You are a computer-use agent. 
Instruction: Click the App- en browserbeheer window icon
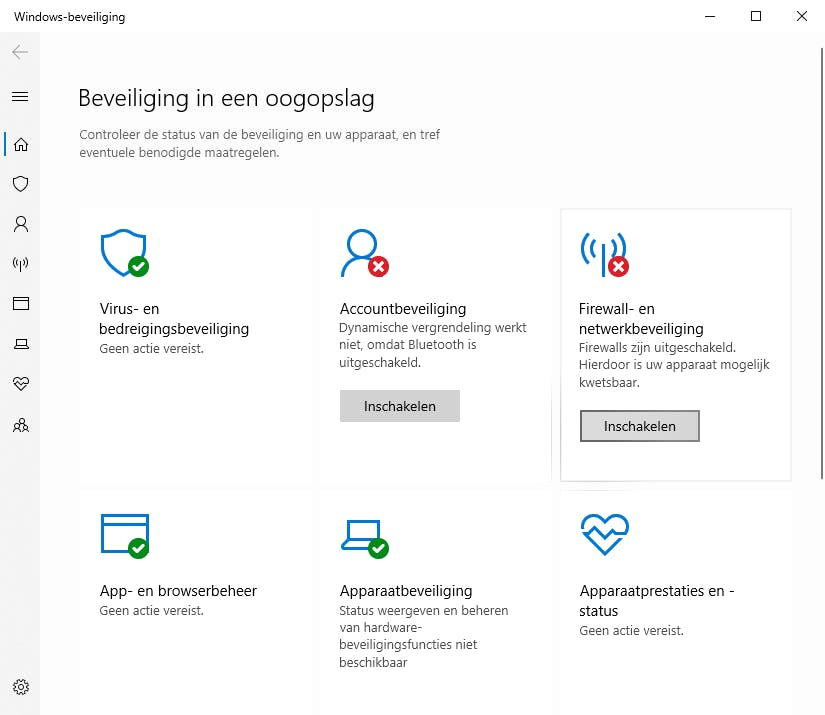(x=125, y=536)
